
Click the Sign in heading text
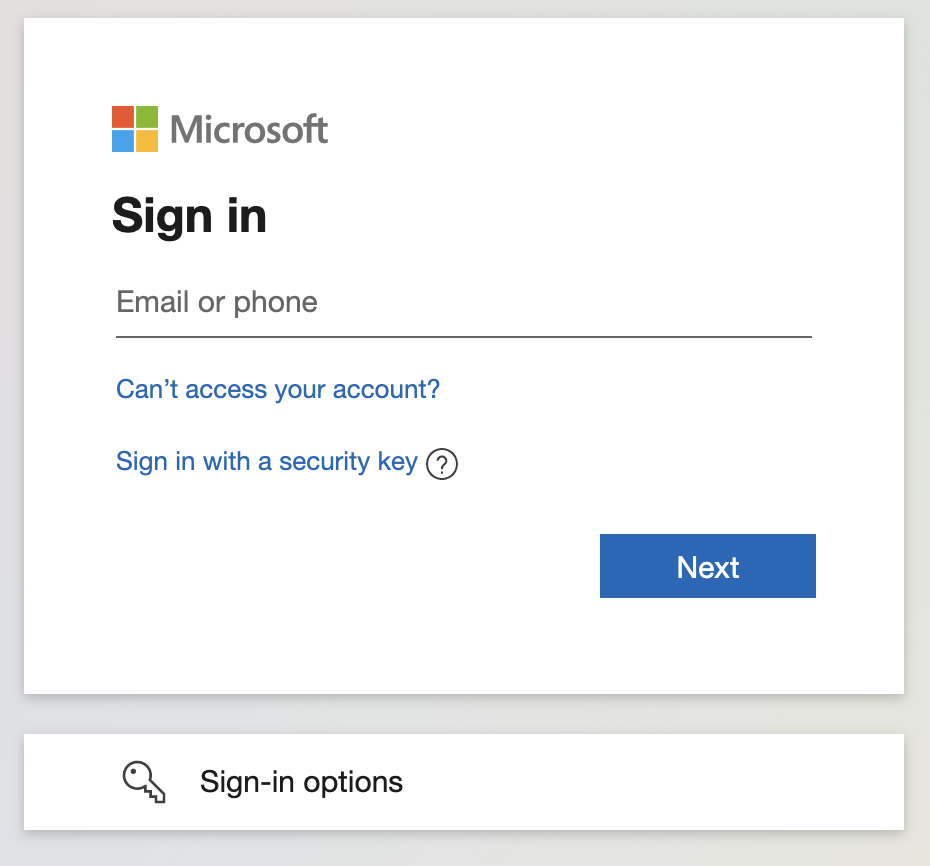click(189, 216)
